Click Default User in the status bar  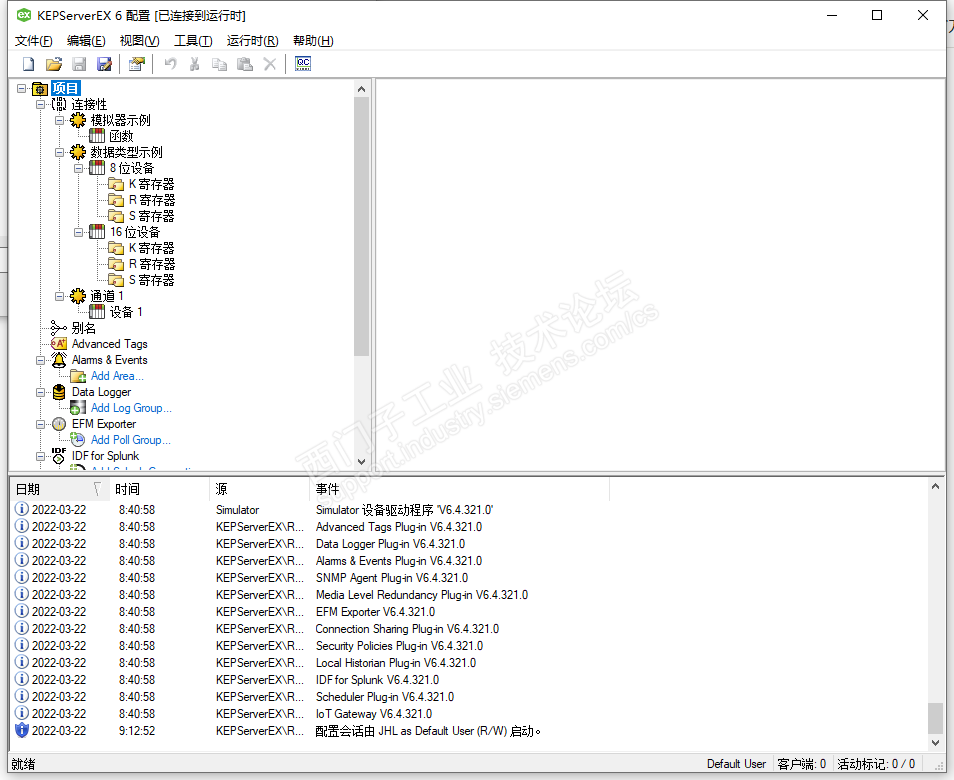(736, 764)
